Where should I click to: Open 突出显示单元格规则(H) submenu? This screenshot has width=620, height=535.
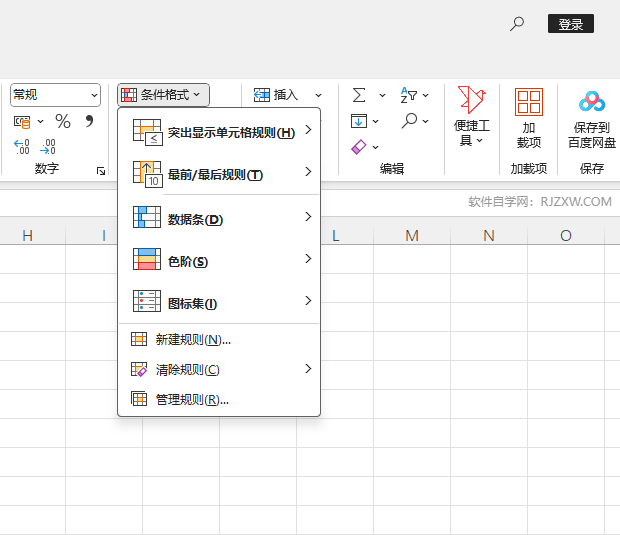point(219,132)
